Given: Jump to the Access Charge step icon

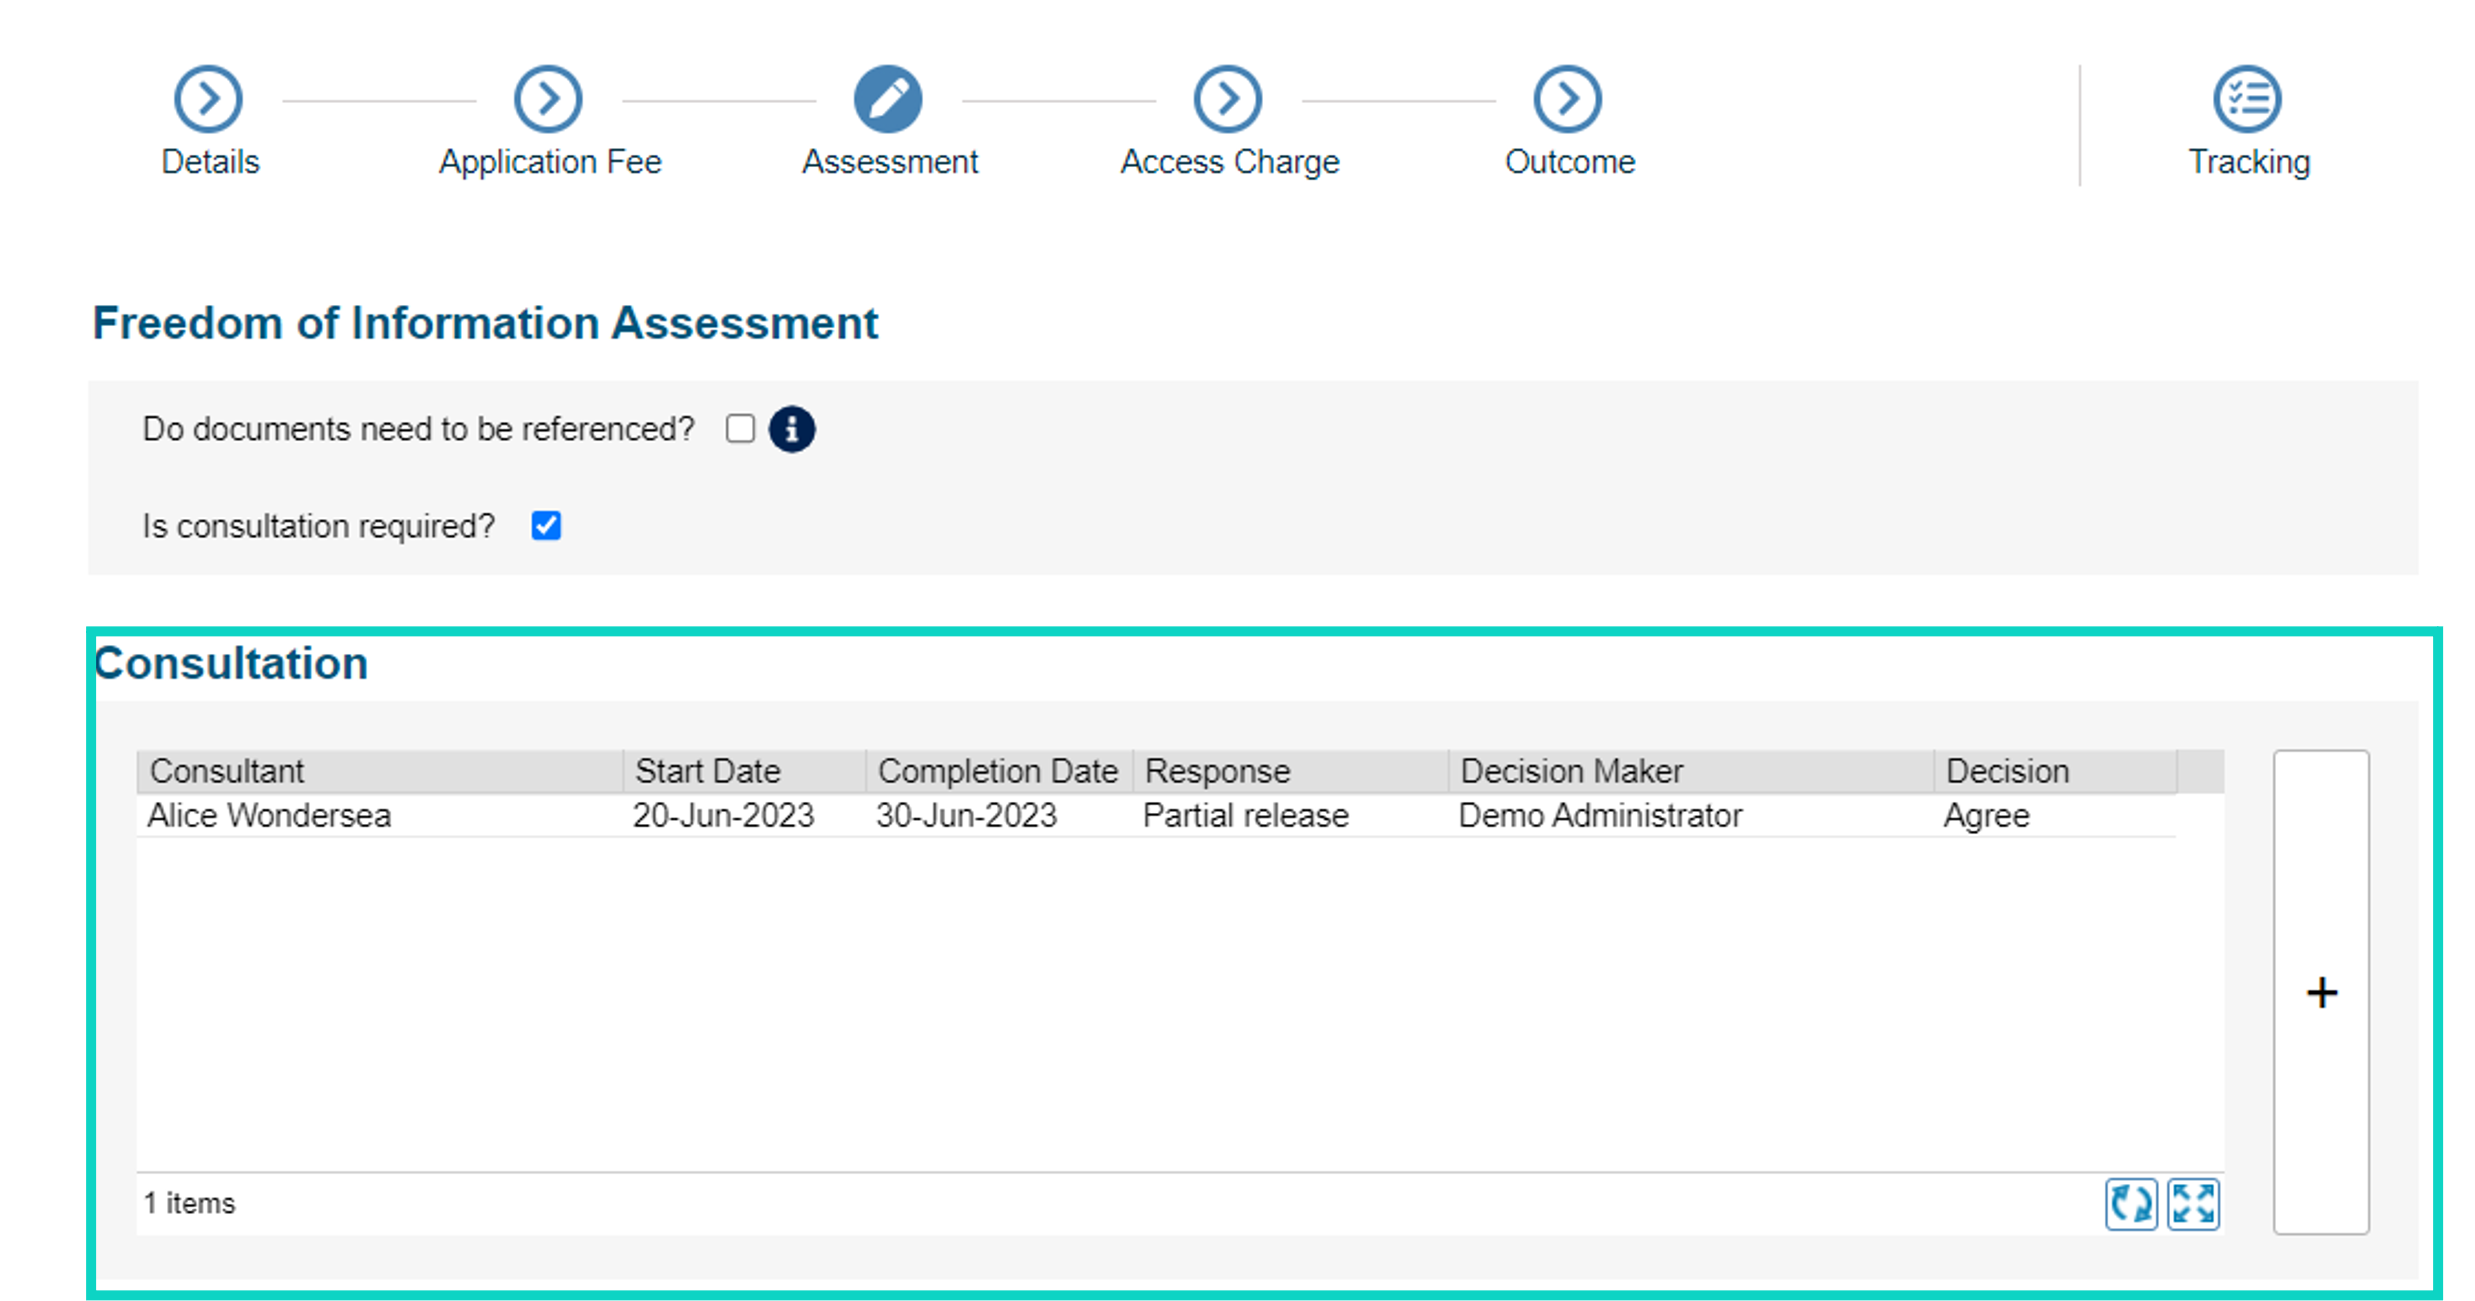Looking at the screenshot, I should [1228, 99].
